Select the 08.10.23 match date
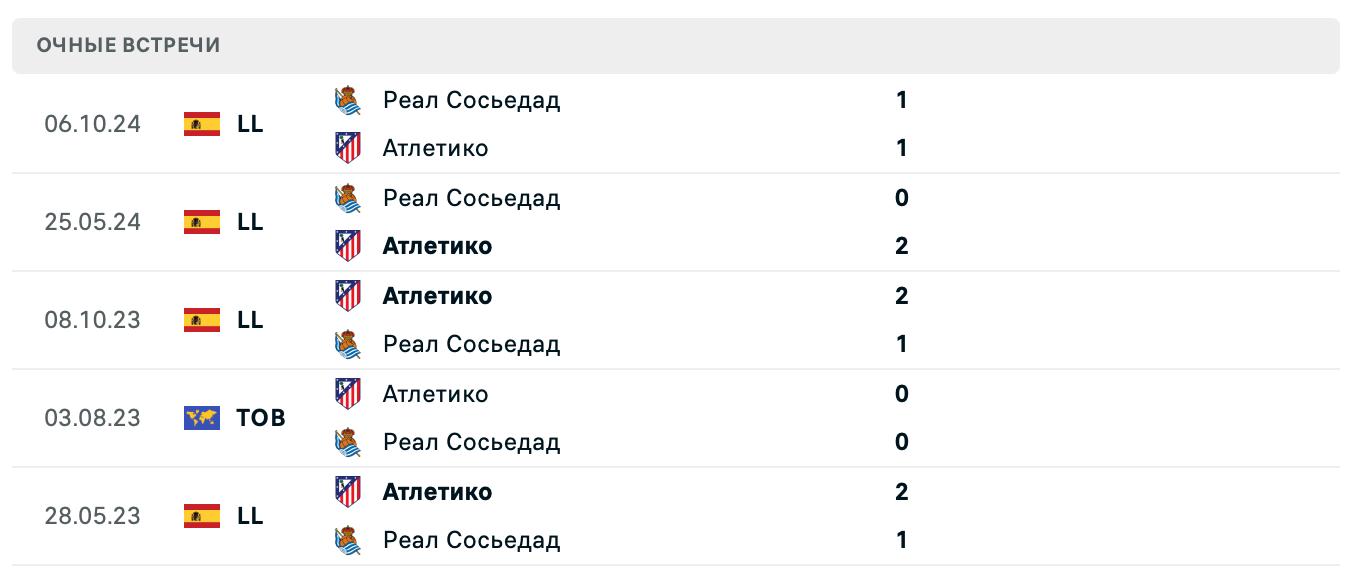Viewport: 1354px width, 578px height. pyautogui.click(x=92, y=320)
